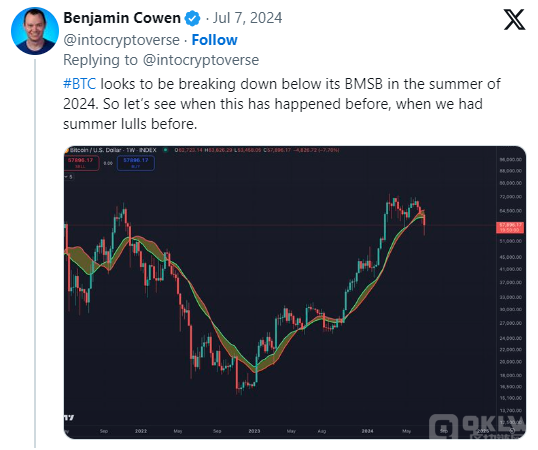Open the Bitcoin chart image

pos(295,292)
